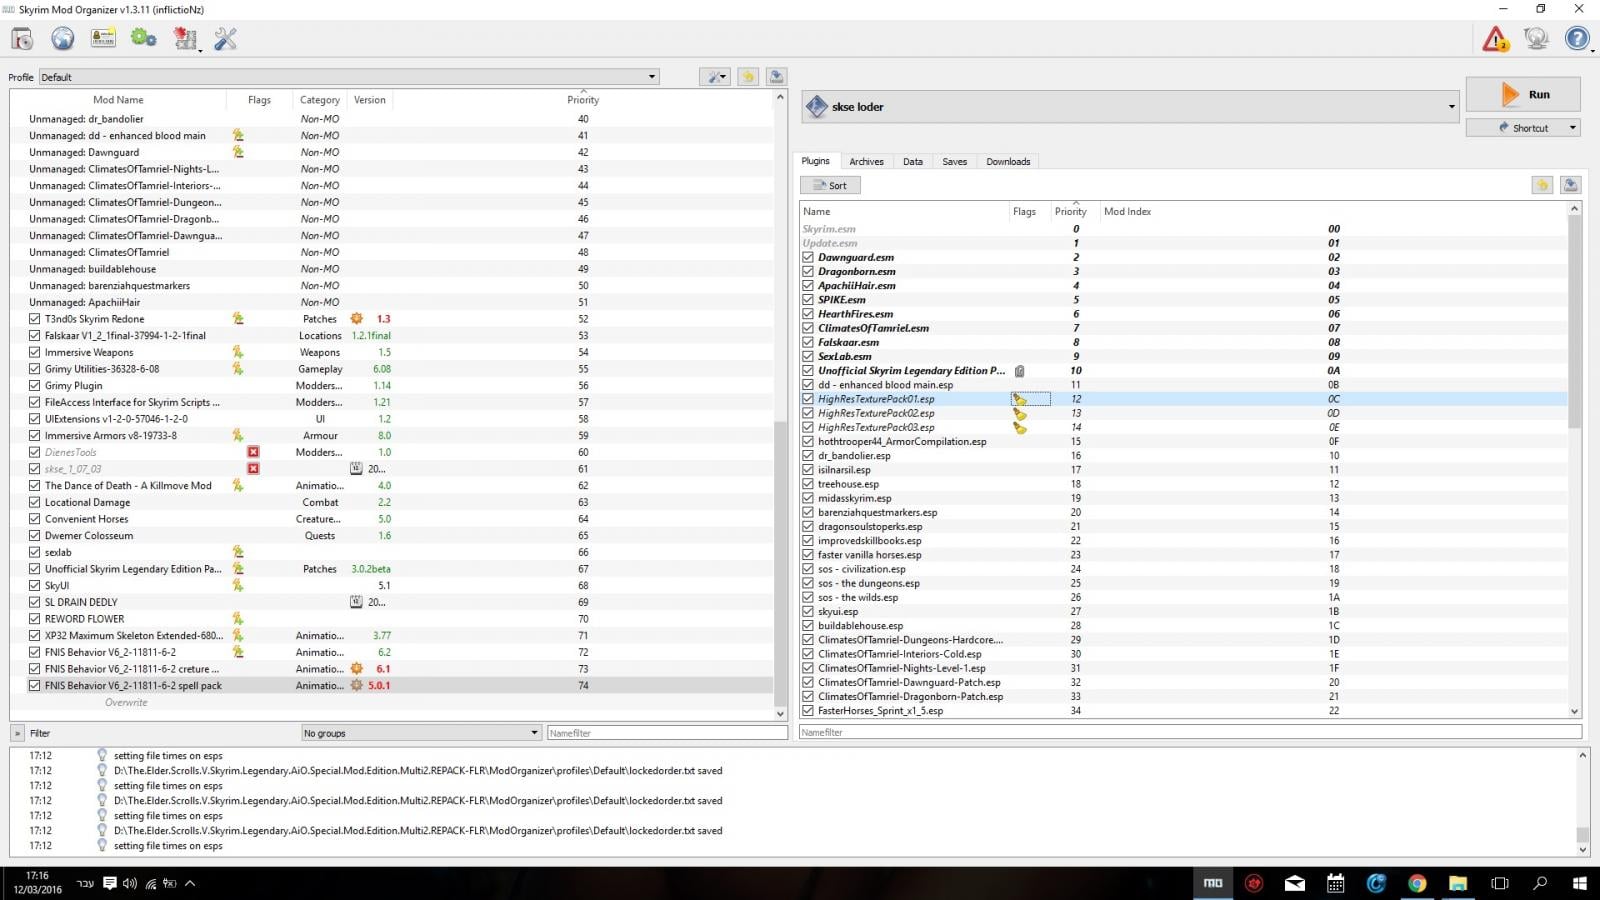Click create backup icon above mod list

(x=776, y=77)
